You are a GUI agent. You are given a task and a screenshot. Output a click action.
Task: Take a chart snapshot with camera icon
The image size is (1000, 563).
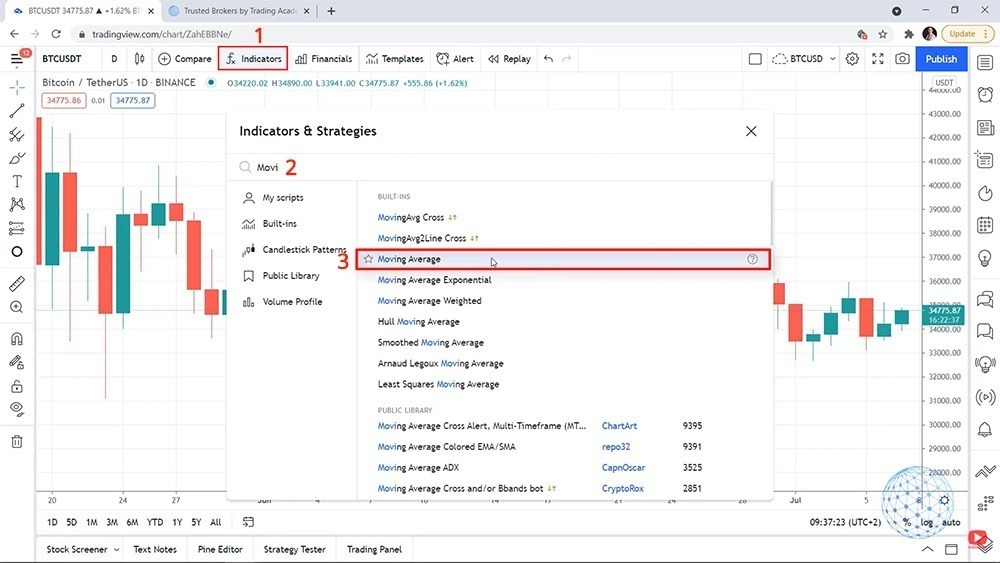pyautogui.click(x=902, y=59)
